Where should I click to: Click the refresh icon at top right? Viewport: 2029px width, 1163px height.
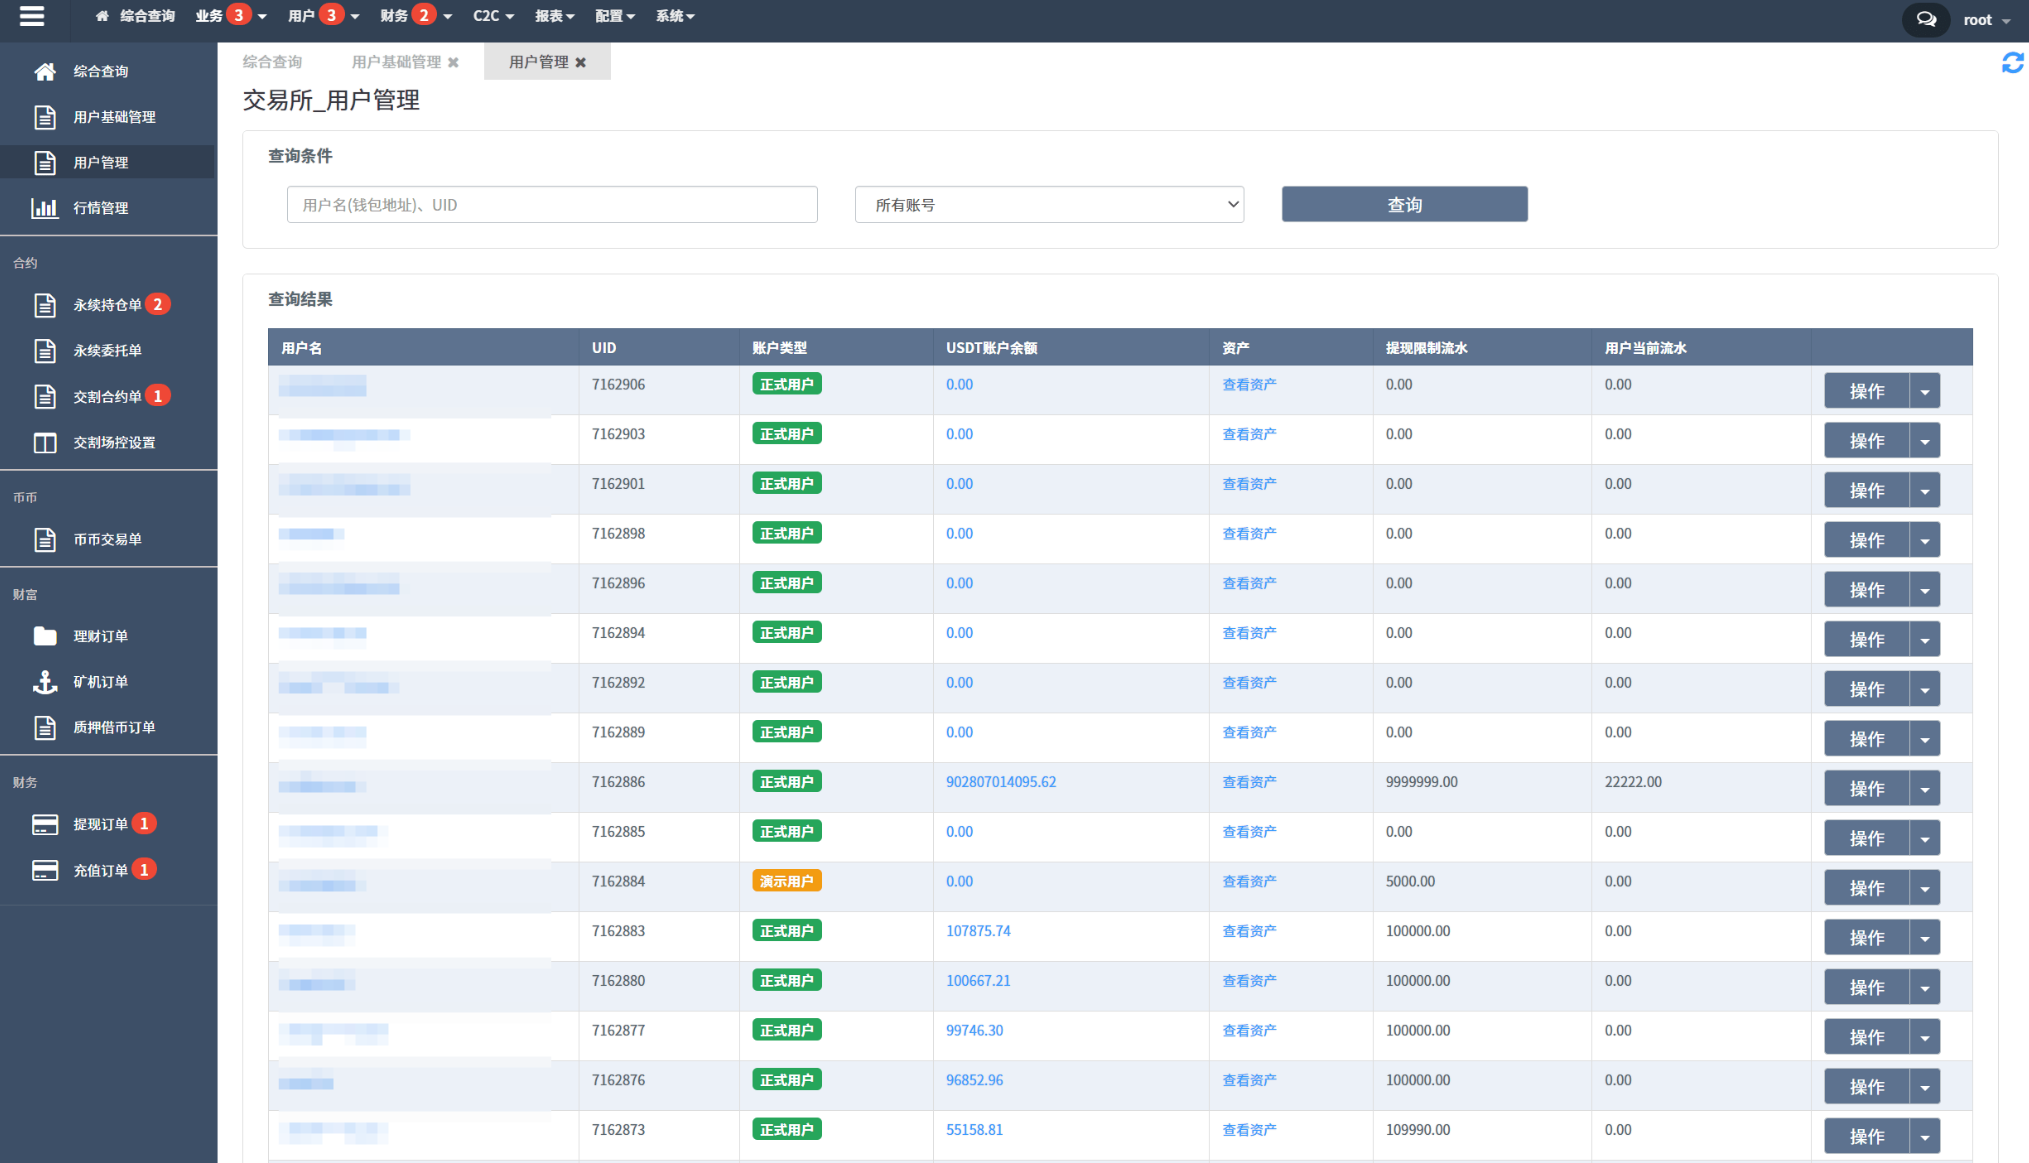[x=2012, y=63]
